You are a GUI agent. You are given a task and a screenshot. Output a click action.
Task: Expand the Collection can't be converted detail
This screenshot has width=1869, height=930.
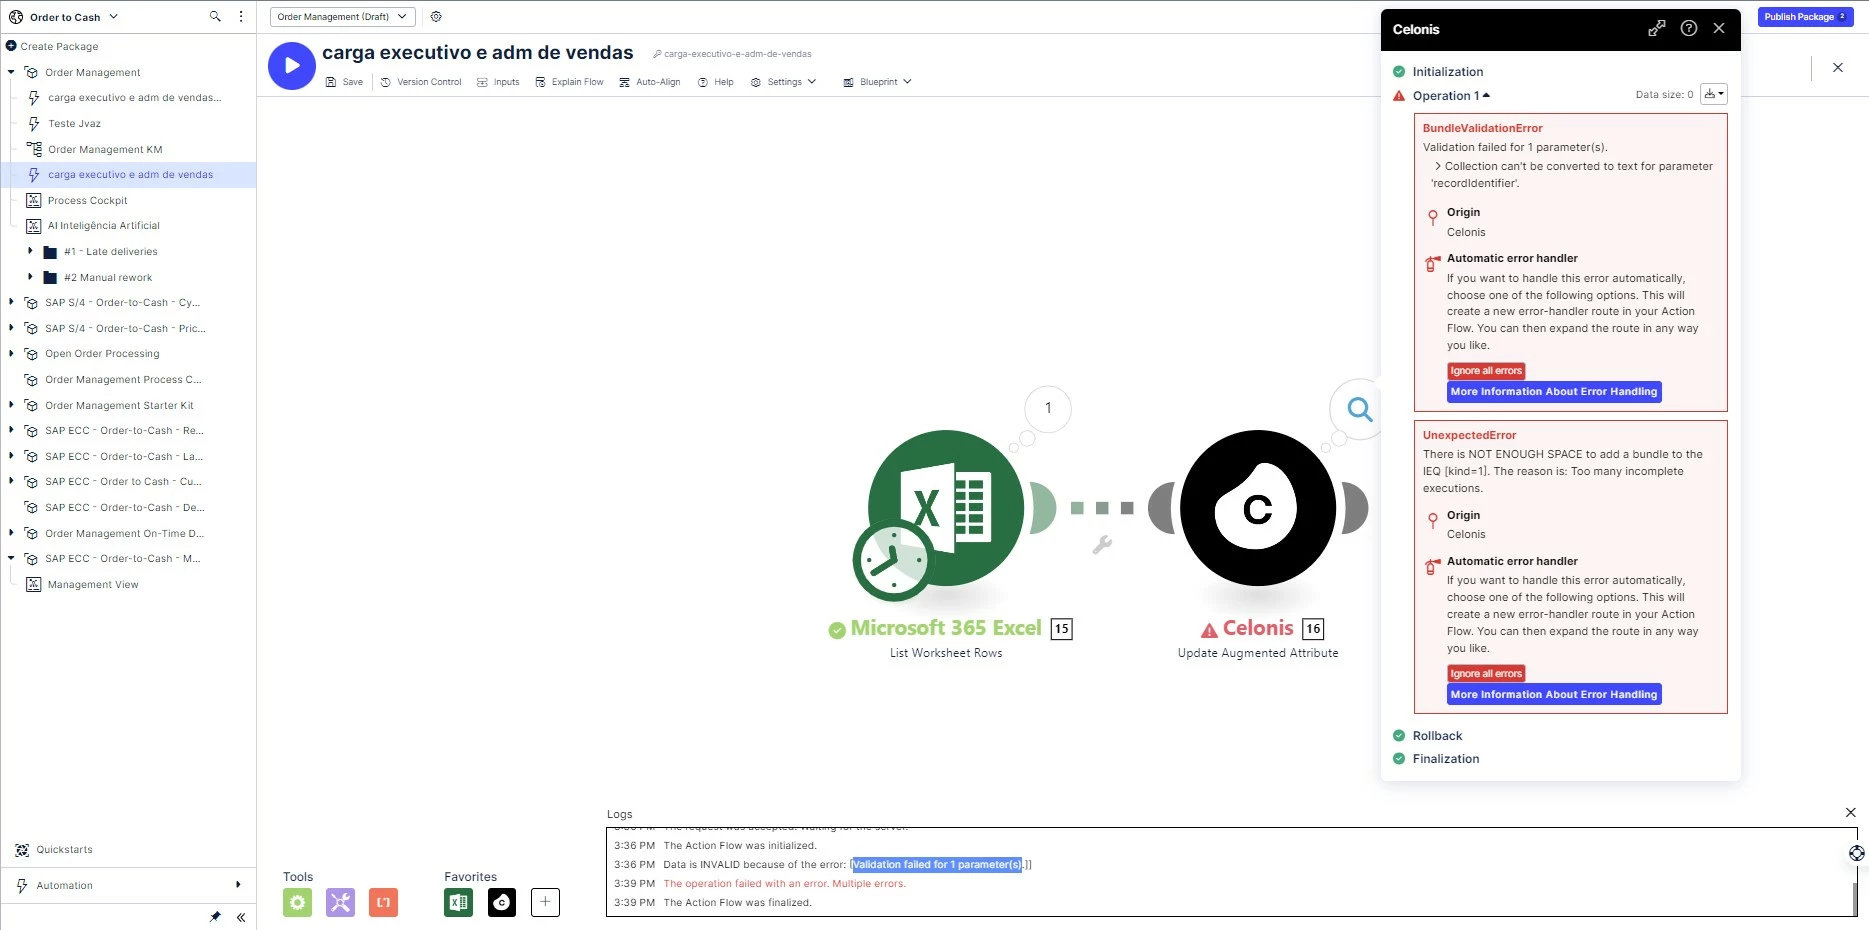1438,167
